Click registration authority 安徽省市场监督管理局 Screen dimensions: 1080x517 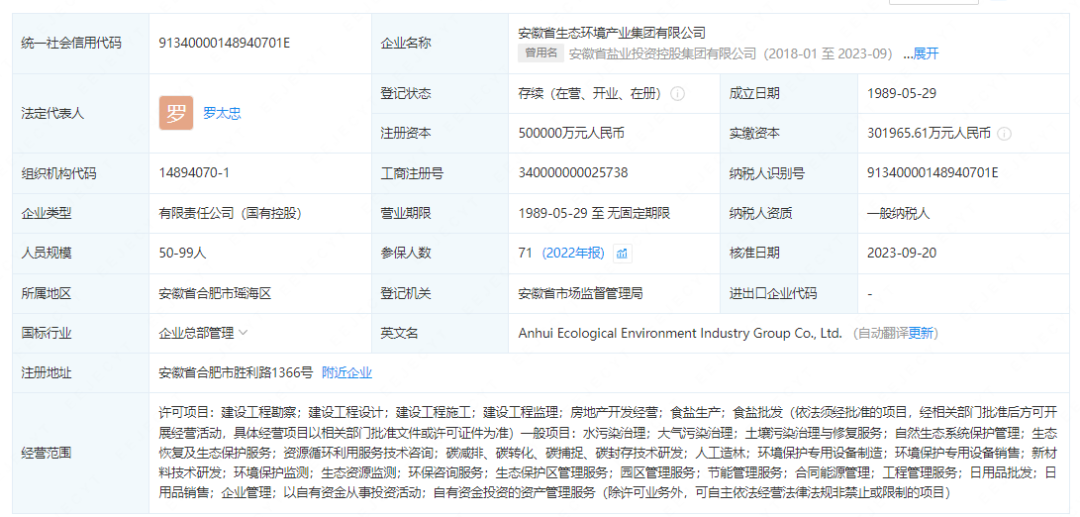(580, 293)
